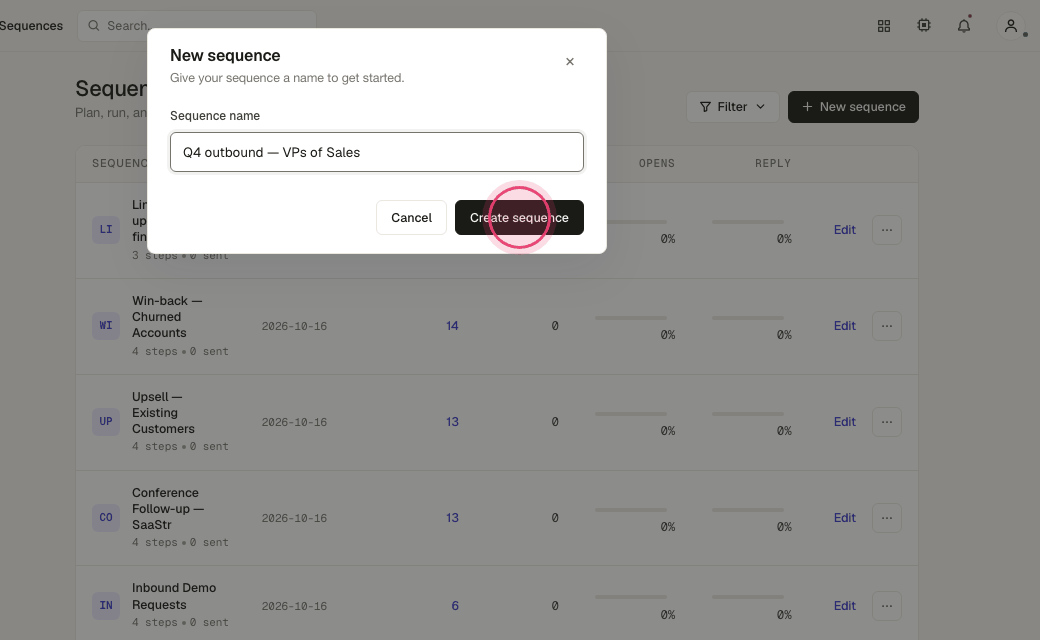Cancel the new sequence dialog

(x=411, y=218)
